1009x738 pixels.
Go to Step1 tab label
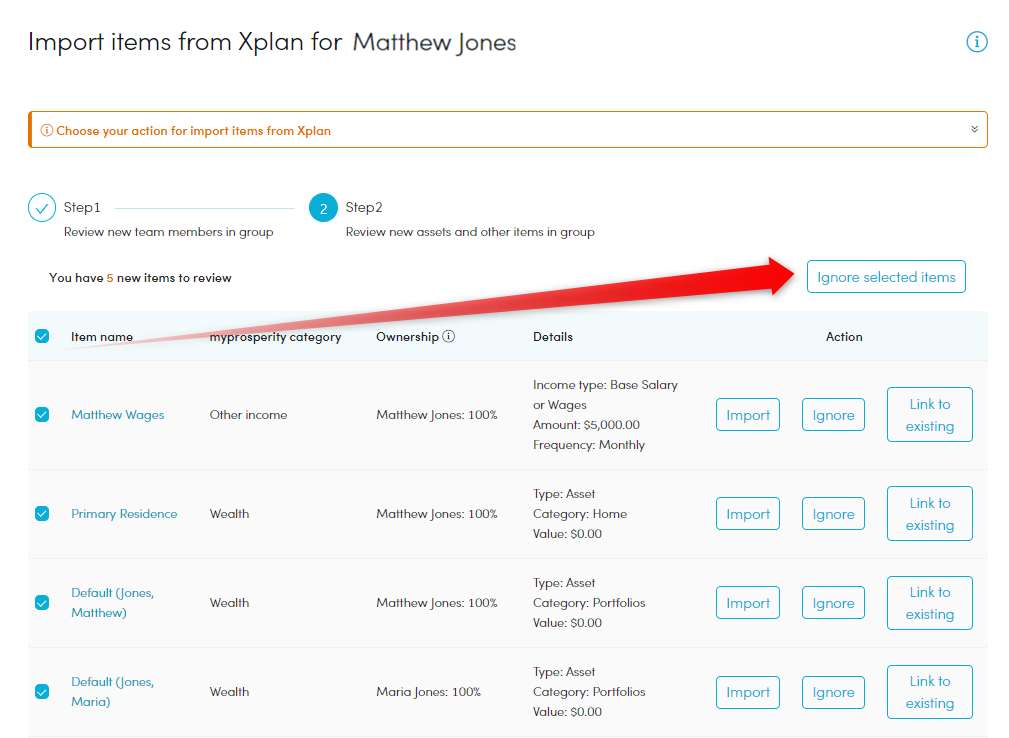click(82, 208)
